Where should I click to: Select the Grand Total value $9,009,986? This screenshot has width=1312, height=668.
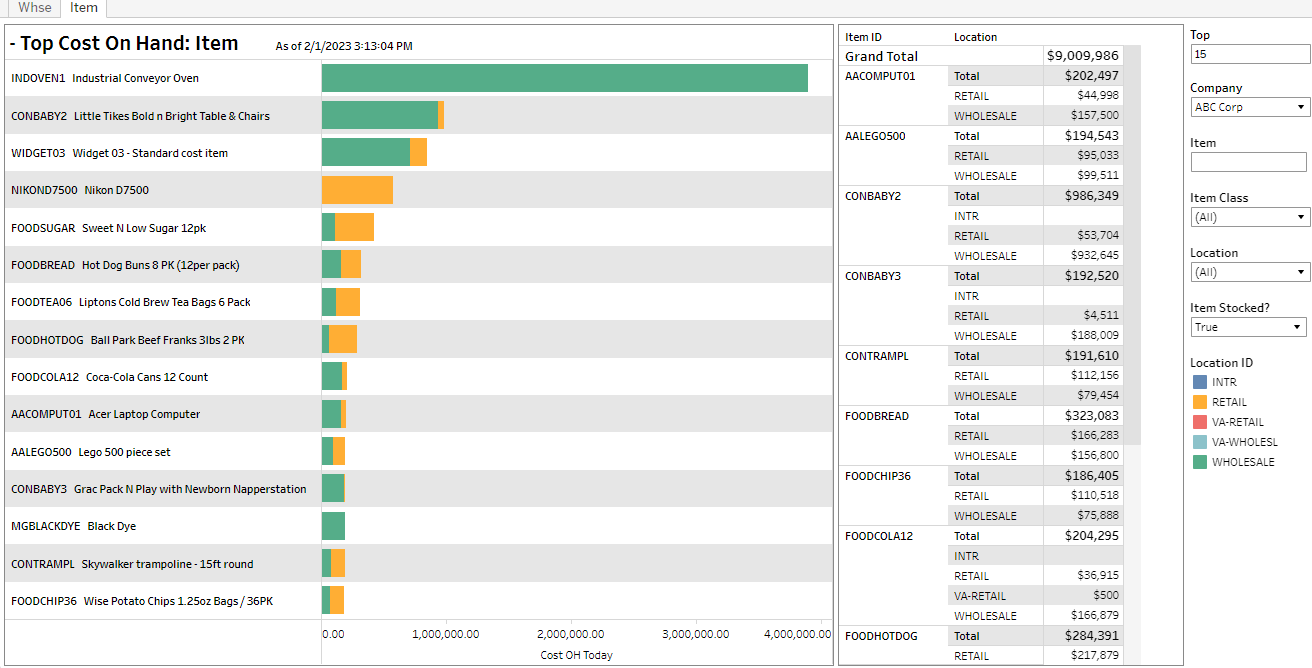(1083, 56)
